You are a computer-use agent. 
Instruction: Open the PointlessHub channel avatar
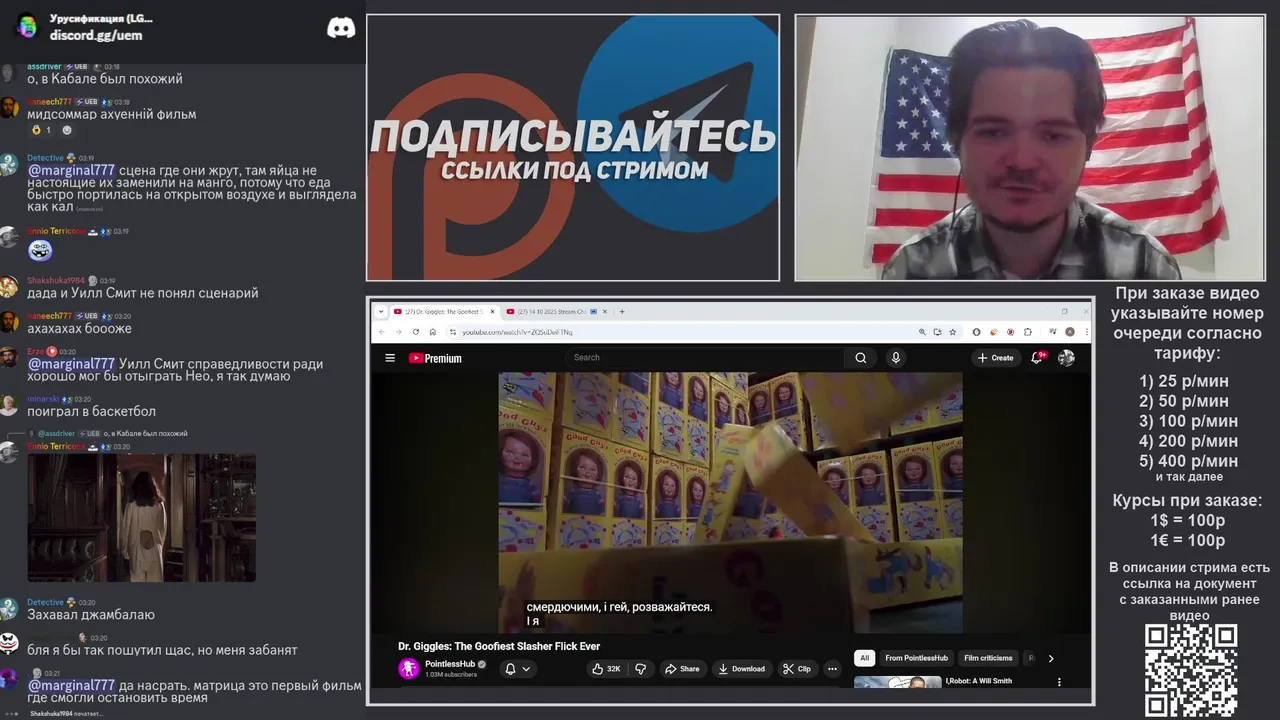click(408, 669)
